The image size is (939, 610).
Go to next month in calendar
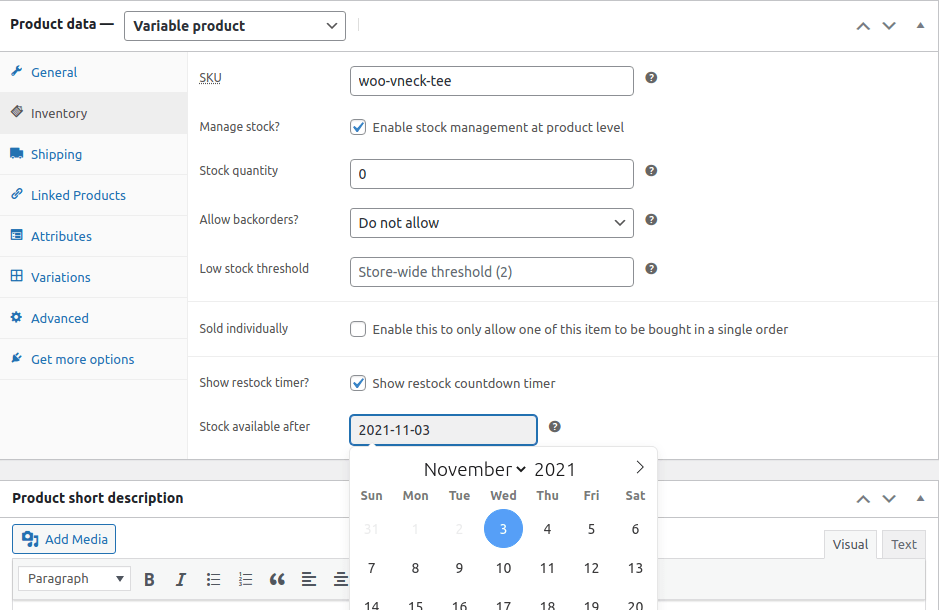640,467
